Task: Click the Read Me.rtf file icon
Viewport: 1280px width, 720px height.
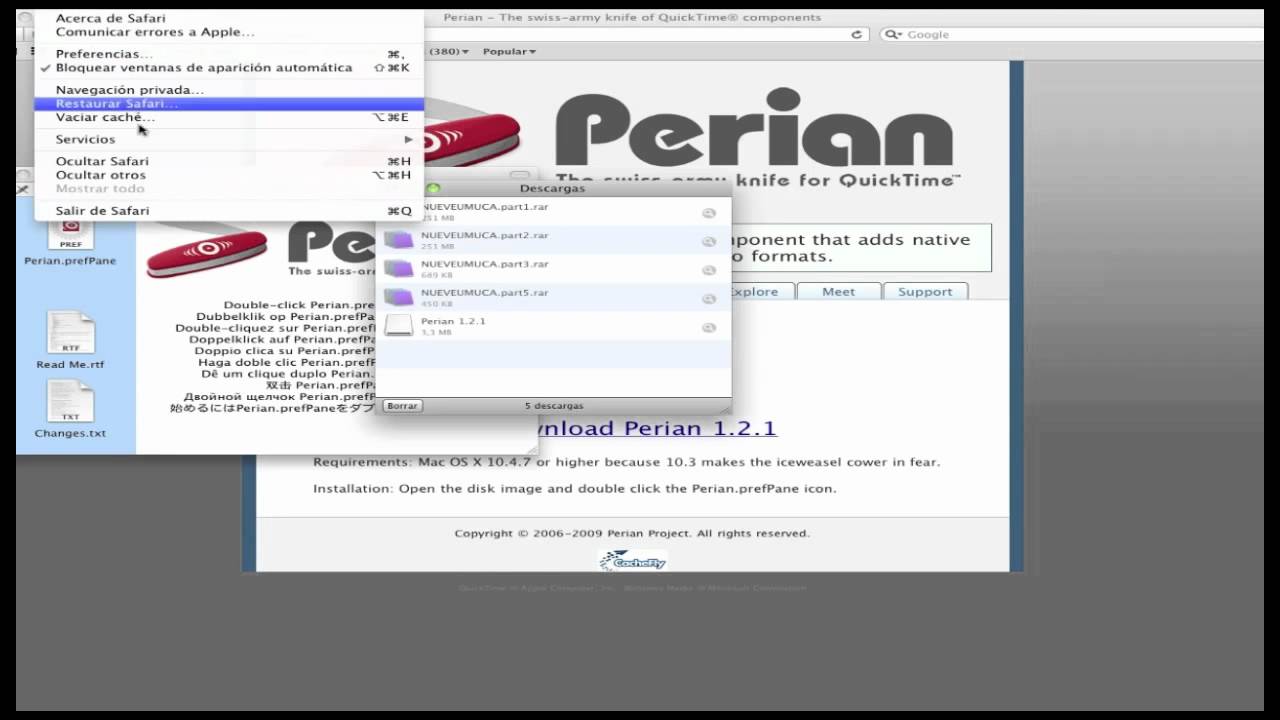Action: tap(71, 333)
